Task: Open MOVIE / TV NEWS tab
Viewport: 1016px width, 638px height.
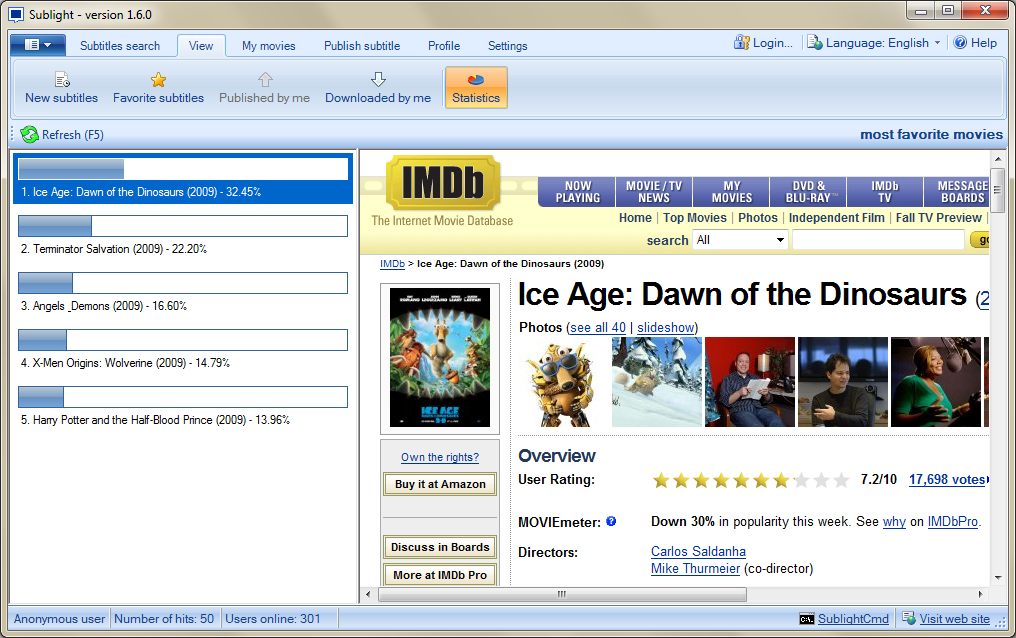Action: click(654, 192)
